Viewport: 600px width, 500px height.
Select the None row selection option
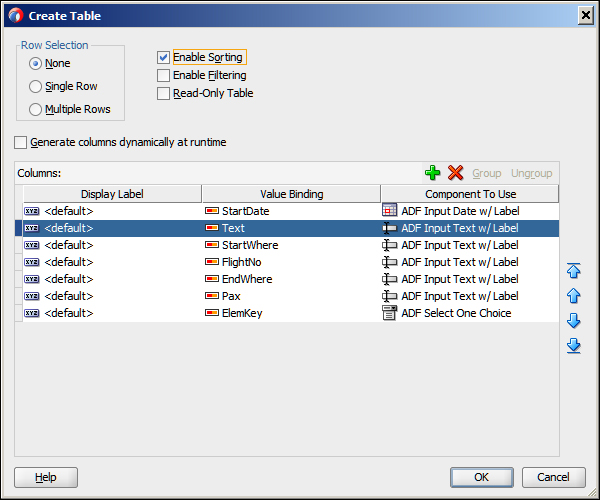(35, 64)
